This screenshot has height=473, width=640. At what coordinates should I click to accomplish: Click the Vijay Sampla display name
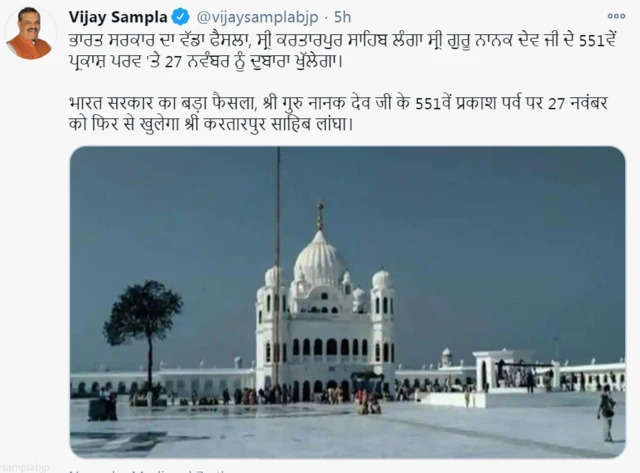[118, 17]
